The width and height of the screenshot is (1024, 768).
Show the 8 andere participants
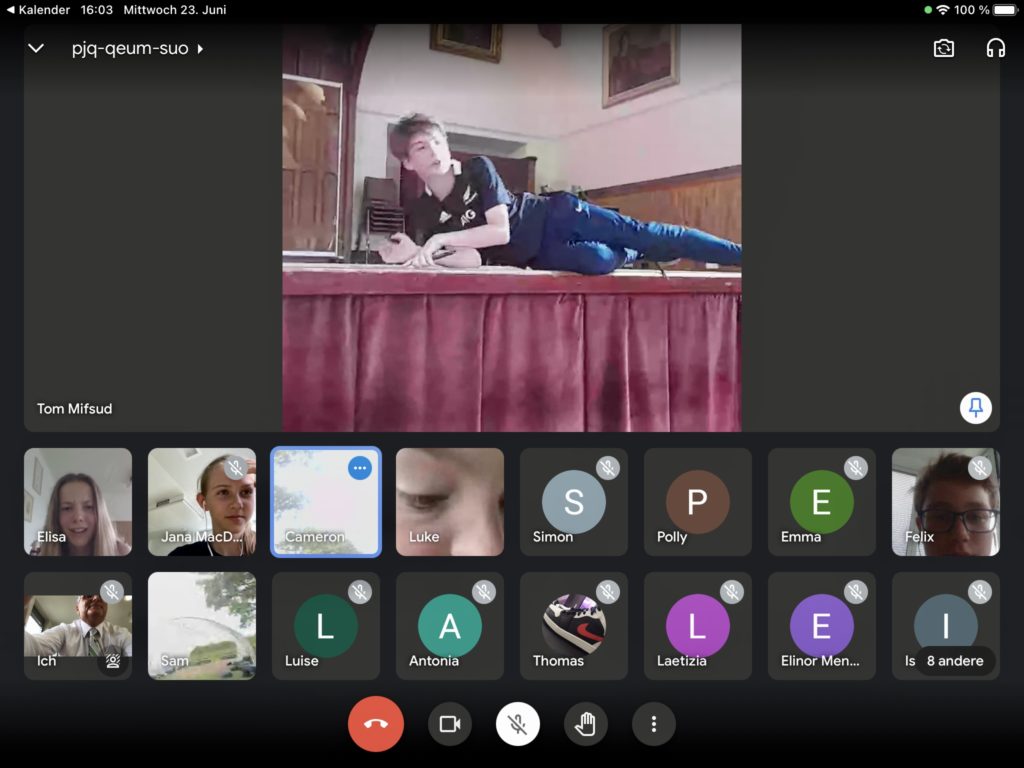pos(954,661)
